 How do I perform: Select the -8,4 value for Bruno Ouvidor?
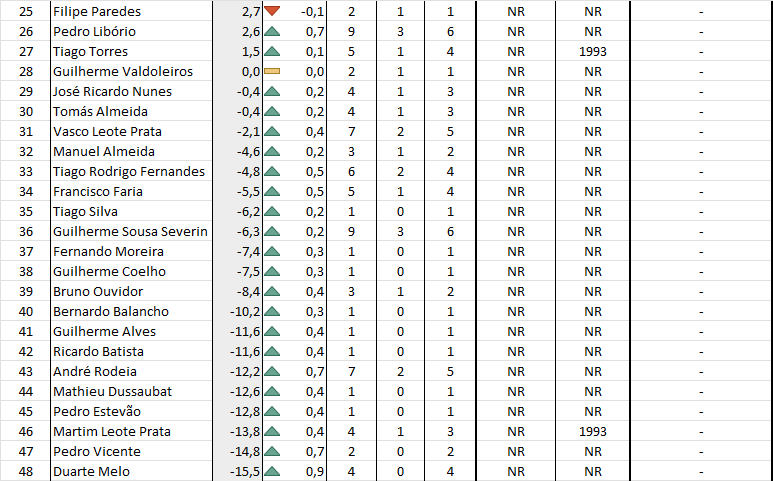248,292
